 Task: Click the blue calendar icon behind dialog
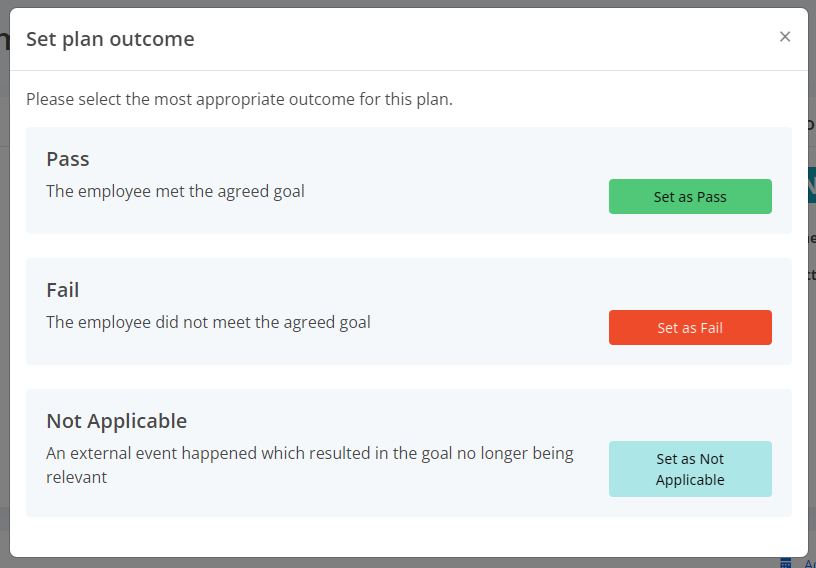tap(786, 563)
